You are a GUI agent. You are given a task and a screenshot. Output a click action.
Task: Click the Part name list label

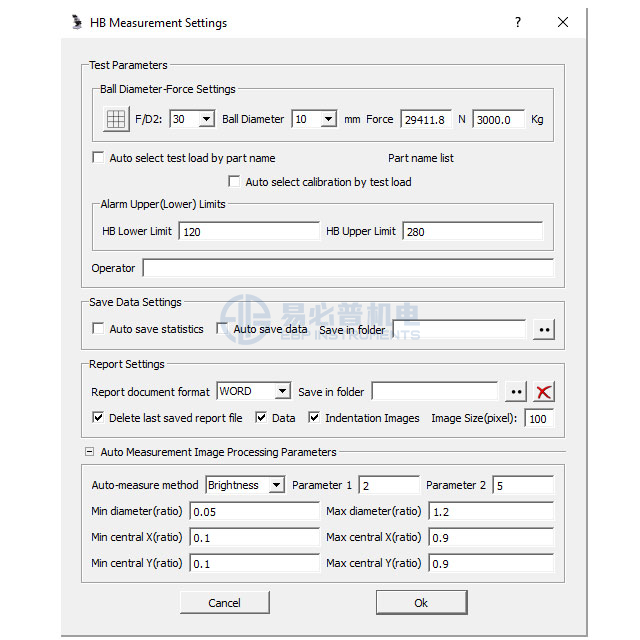[x=421, y=158]
